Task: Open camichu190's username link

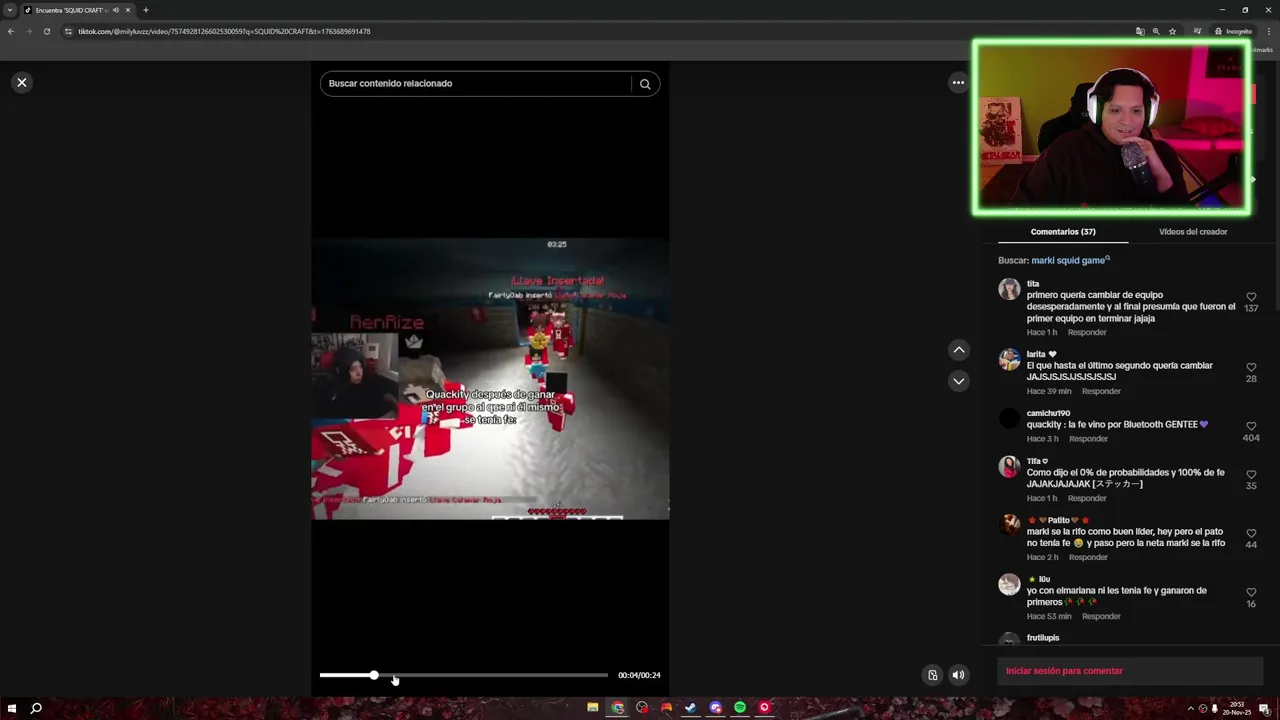Action: pyautogui.click(x=1048, y=413)
